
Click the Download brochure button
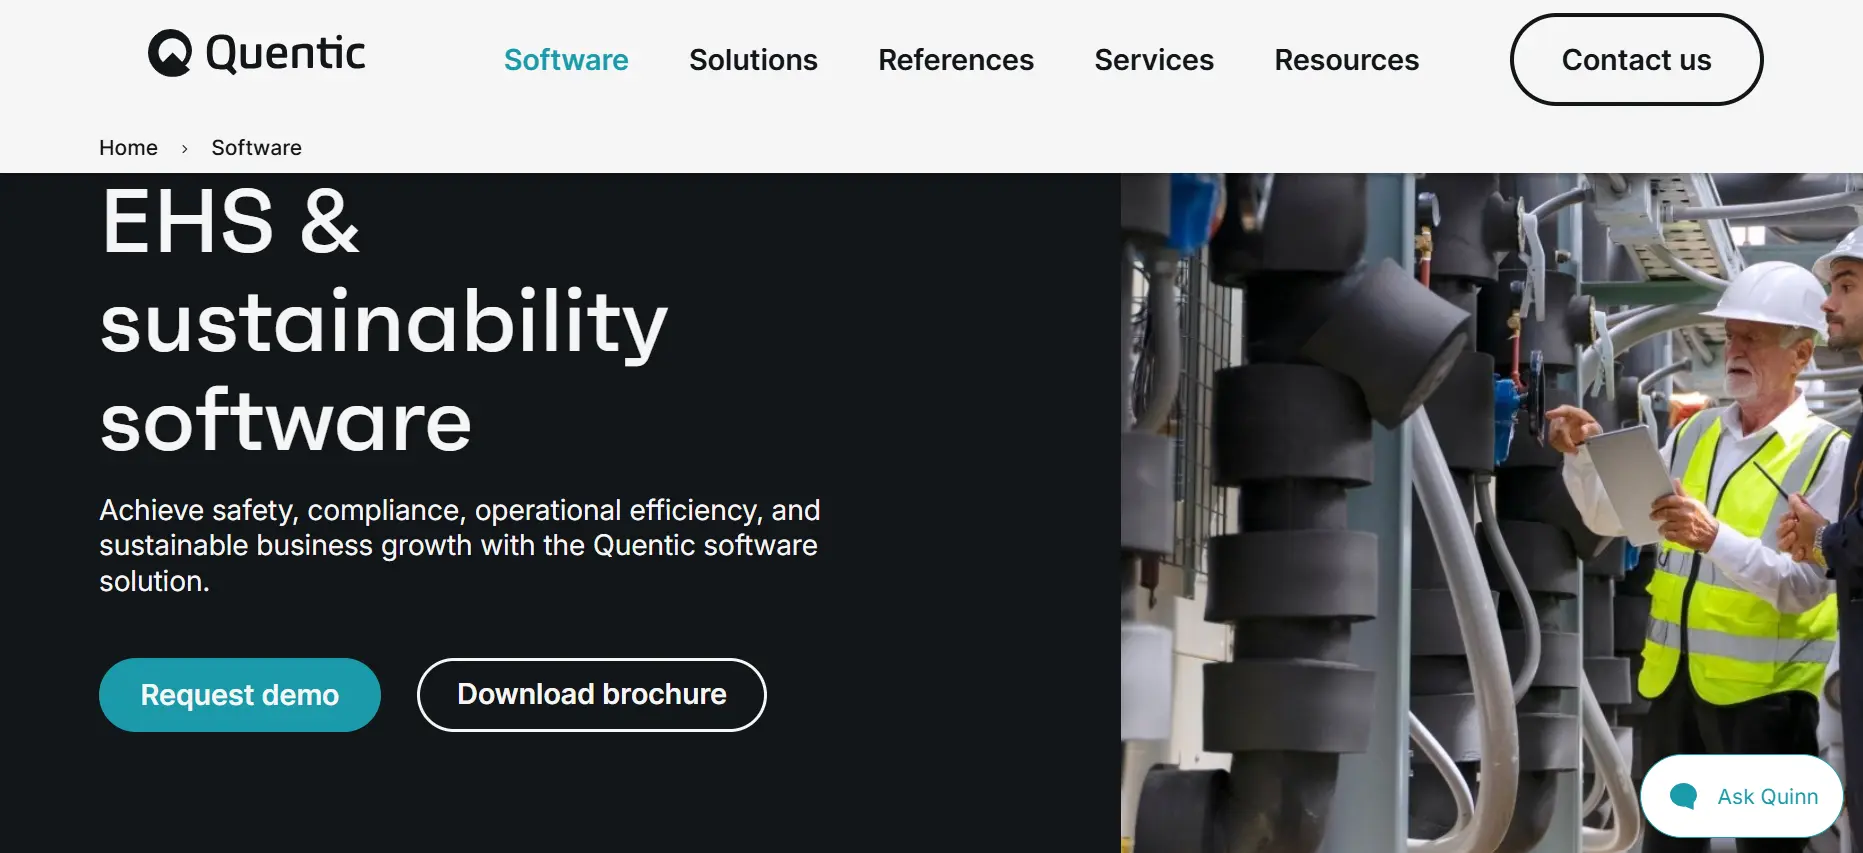click(592, 695)
